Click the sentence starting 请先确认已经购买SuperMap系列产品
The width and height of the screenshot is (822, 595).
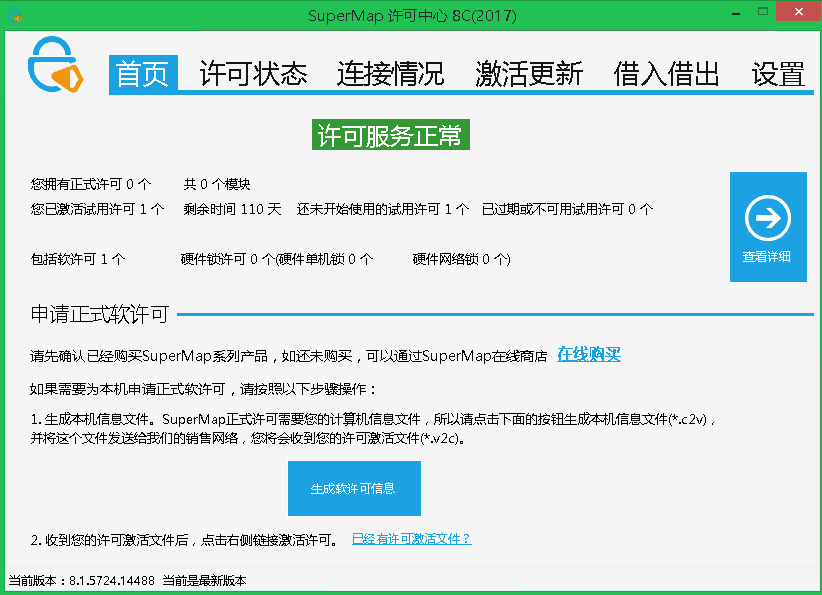click(288, 356)
